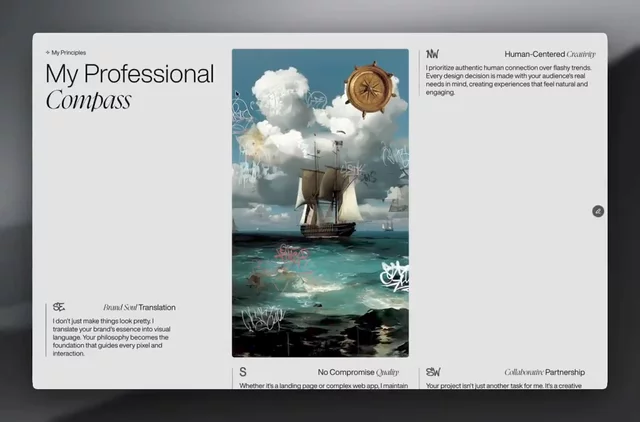
Task: Click the paragraph starting 'I prioritize authentic human'
Action: (509, 80)
